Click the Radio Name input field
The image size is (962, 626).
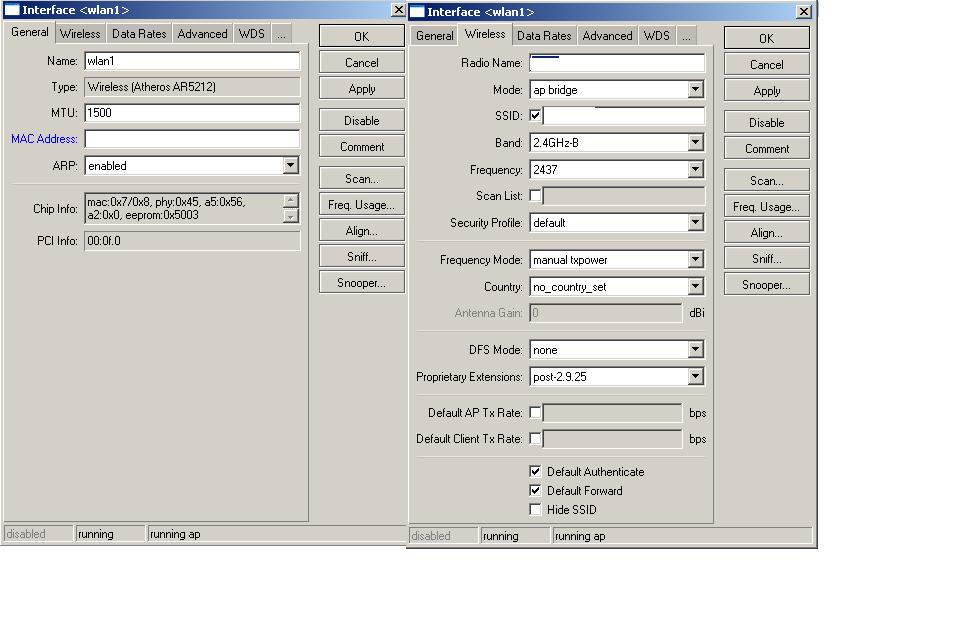pos(617,63)
